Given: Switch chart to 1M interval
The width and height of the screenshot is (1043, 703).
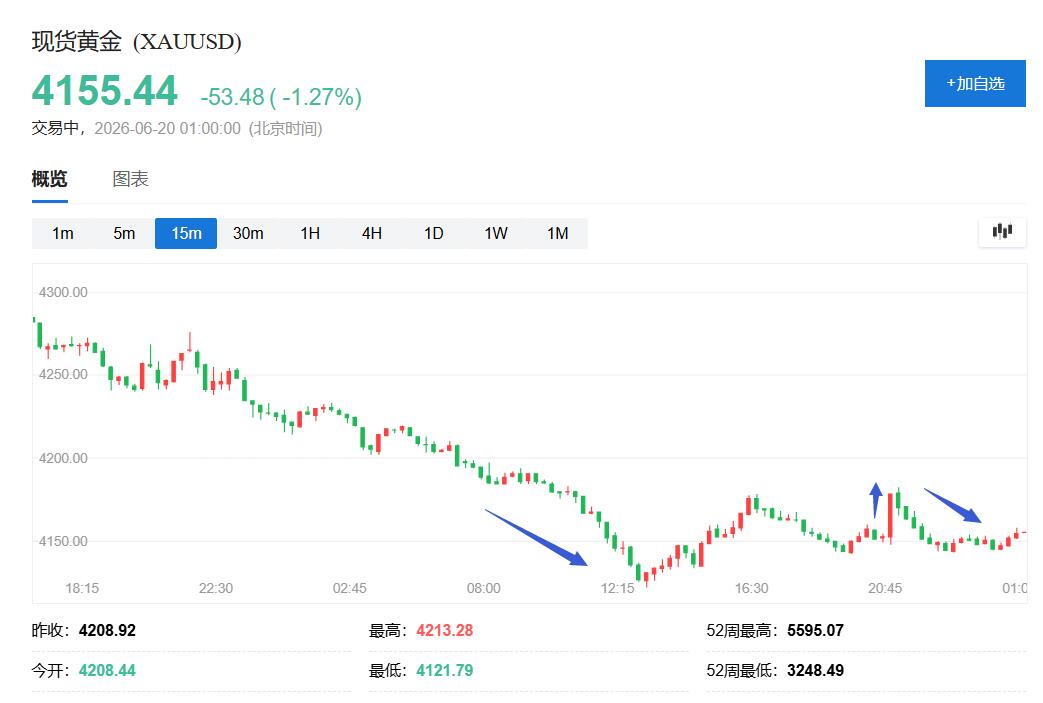Looking at the screenshot, I should 557,233.
